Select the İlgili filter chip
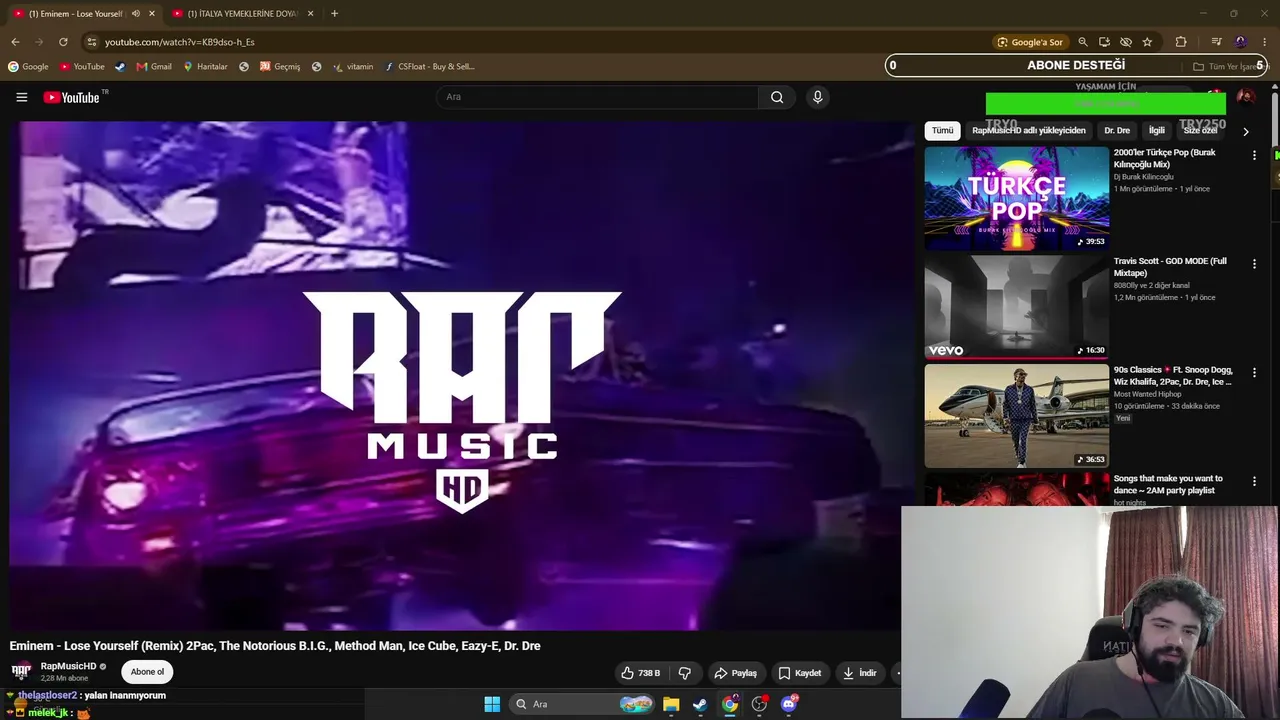1280x720 pixels. pos(1157,131)
